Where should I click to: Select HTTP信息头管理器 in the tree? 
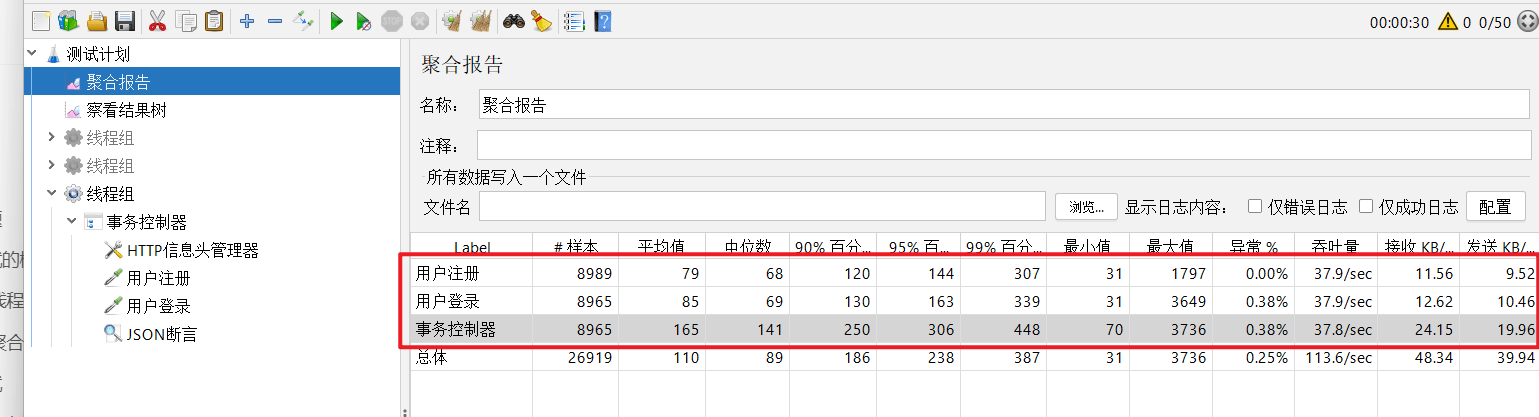point(193,250)
